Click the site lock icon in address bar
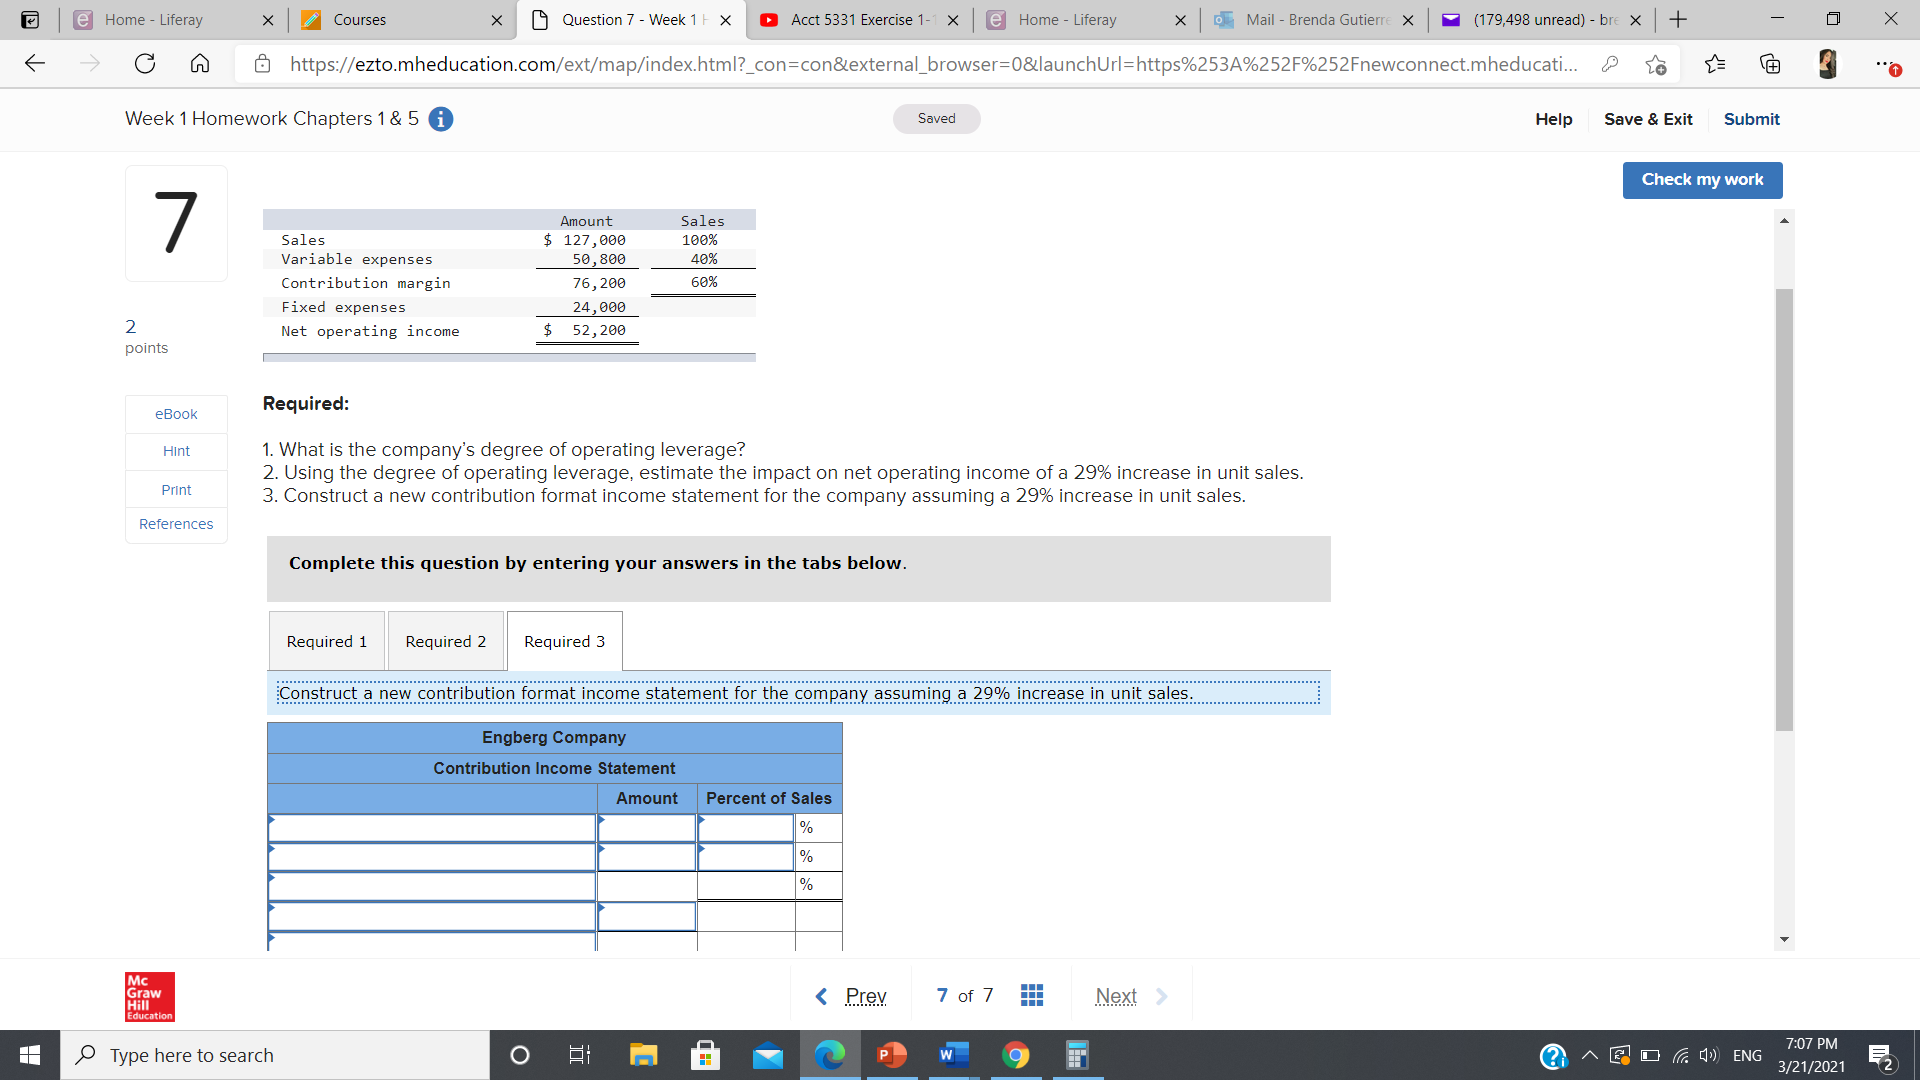The width and height of the screenshot is (1920, 1080). point(262,63)
